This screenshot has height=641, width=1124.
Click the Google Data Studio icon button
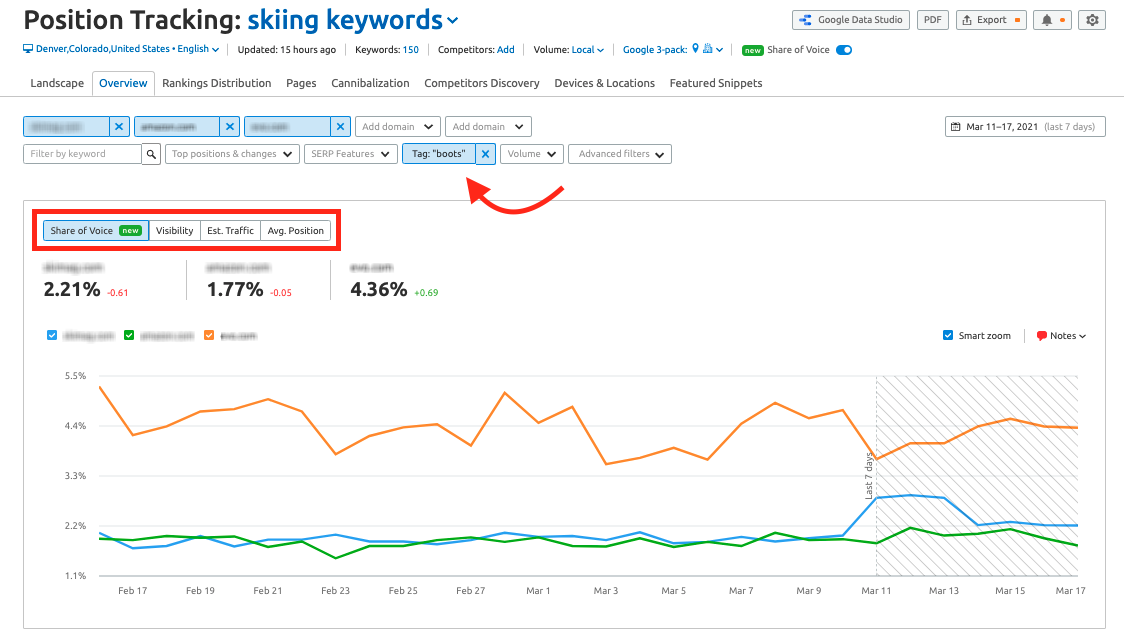tap(806, 20)
